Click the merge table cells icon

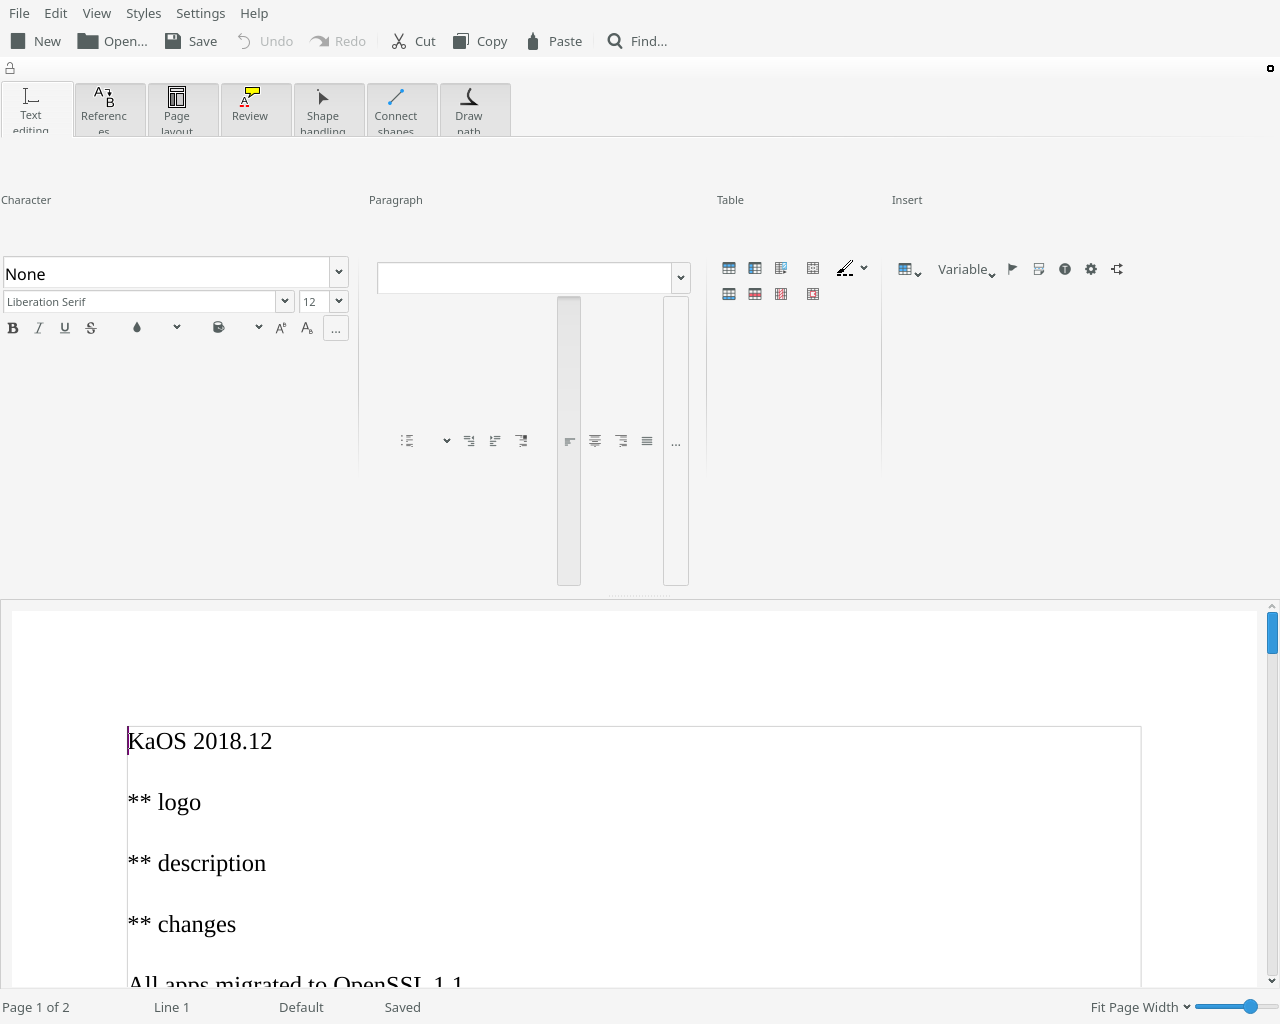pos(813,268)
